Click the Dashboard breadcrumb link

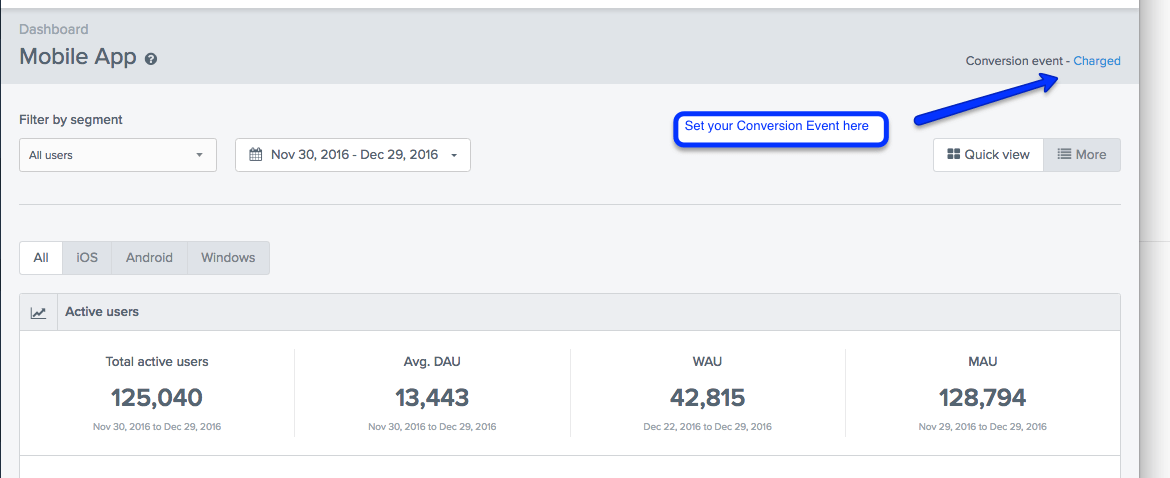coord(54,30)
